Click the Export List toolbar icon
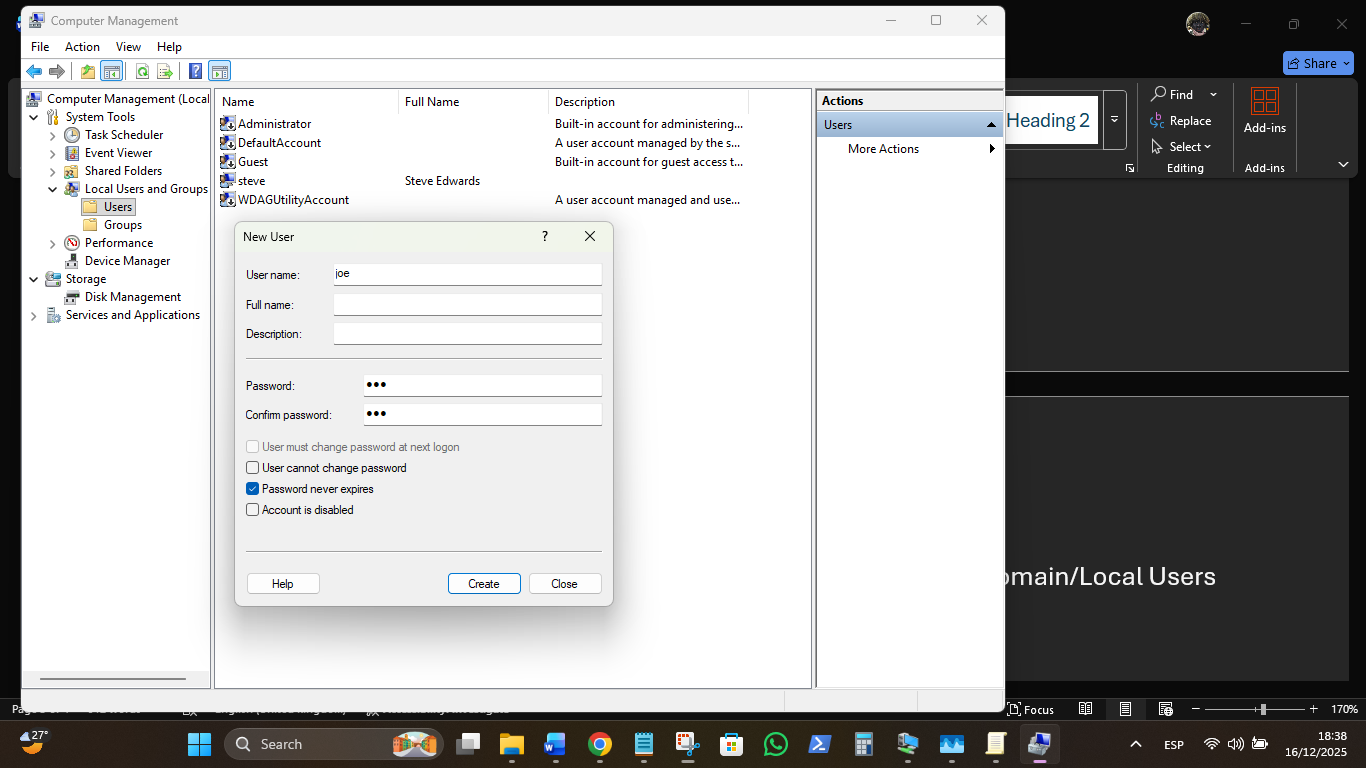Viewport: 1366px width, 768px height. click(165, 71)
